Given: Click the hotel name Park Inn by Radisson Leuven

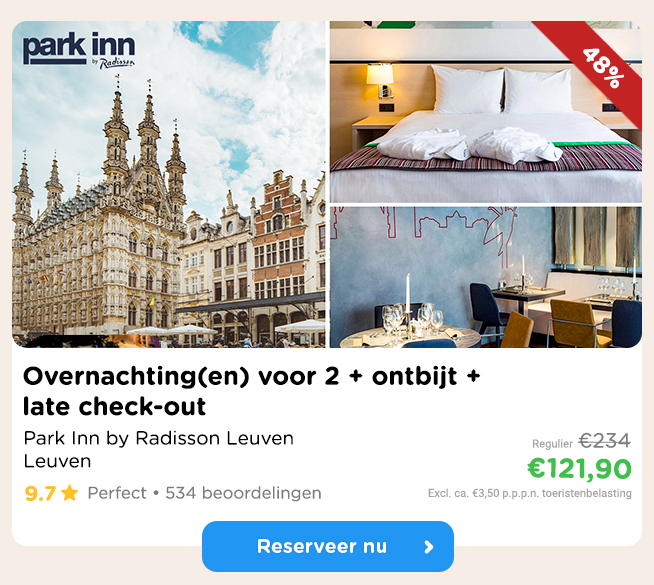Looking at the screenshot, I should point(158,438).
